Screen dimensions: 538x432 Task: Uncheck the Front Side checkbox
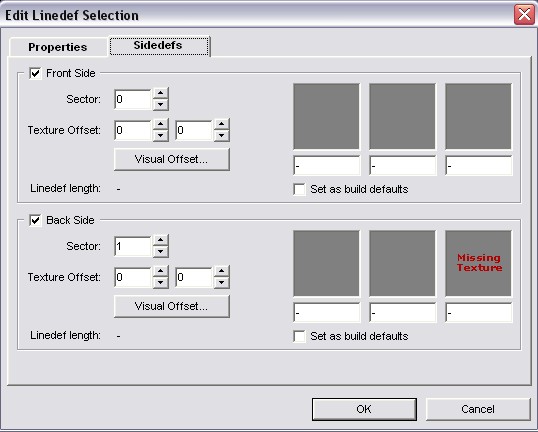coord(35,73)
